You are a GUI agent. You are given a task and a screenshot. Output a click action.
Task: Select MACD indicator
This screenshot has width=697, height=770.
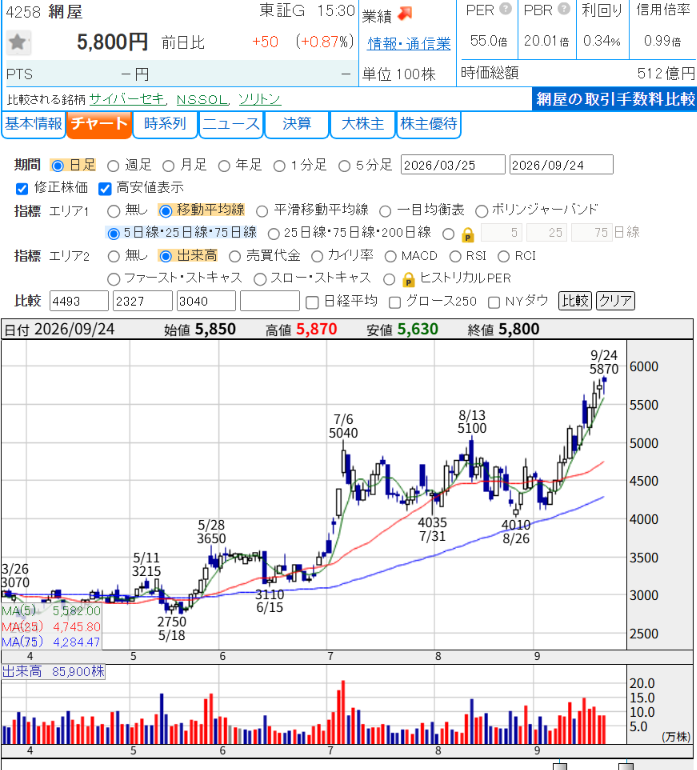click(x=390, y=256)
